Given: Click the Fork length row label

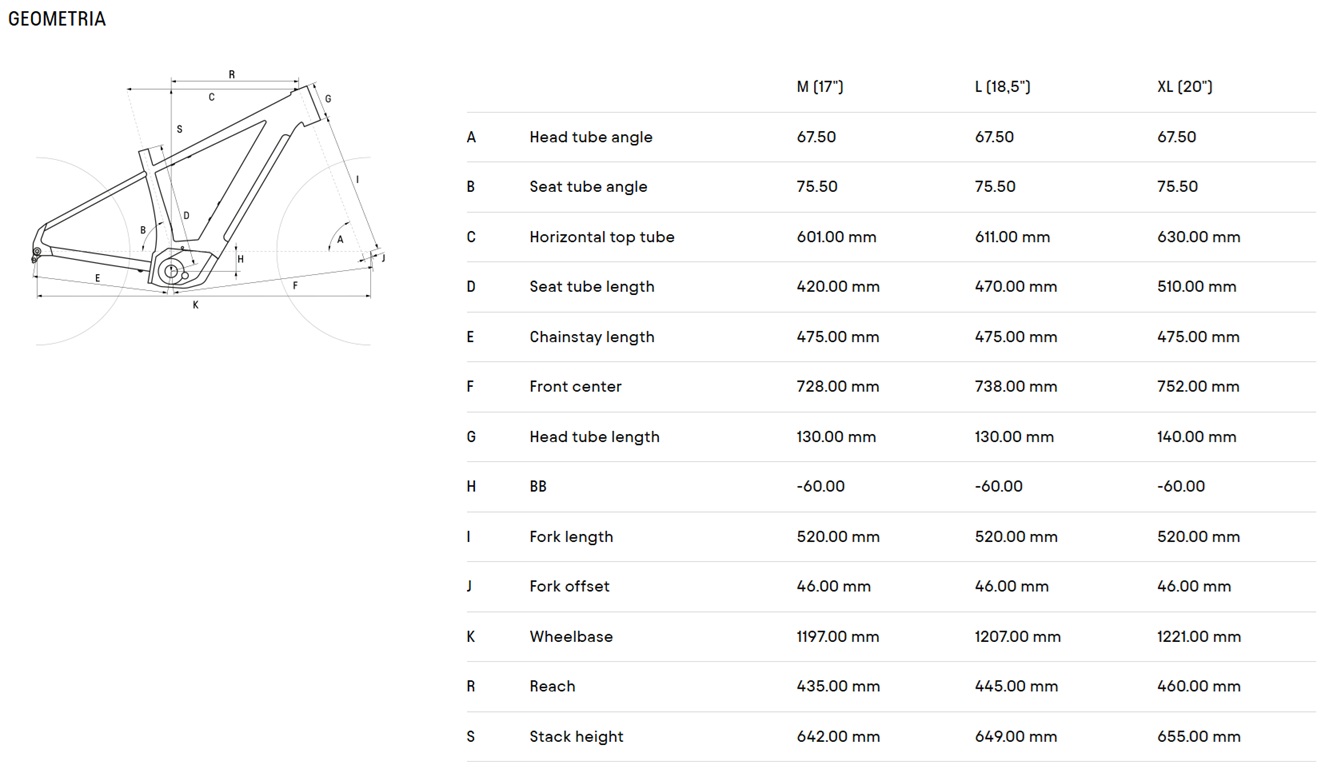Looking at the screenshot, I should pos(571,537).
